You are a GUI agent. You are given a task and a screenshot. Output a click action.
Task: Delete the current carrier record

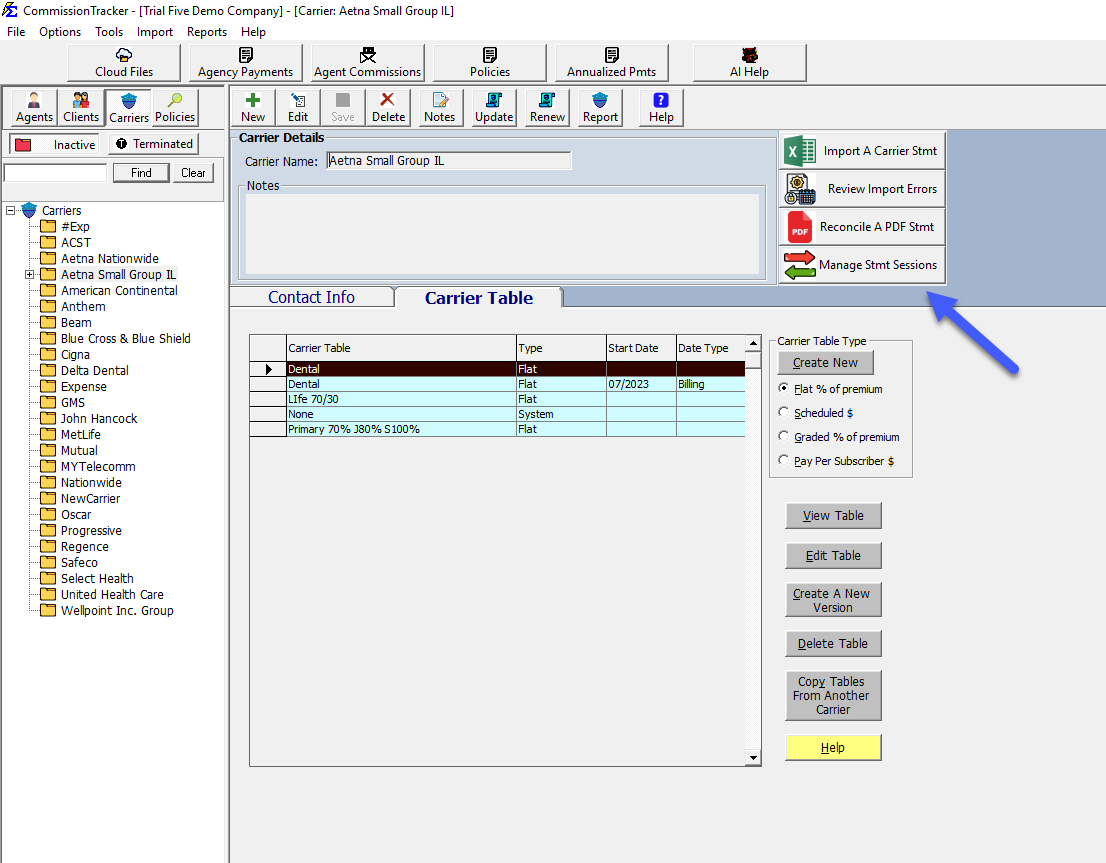(388, 107)
